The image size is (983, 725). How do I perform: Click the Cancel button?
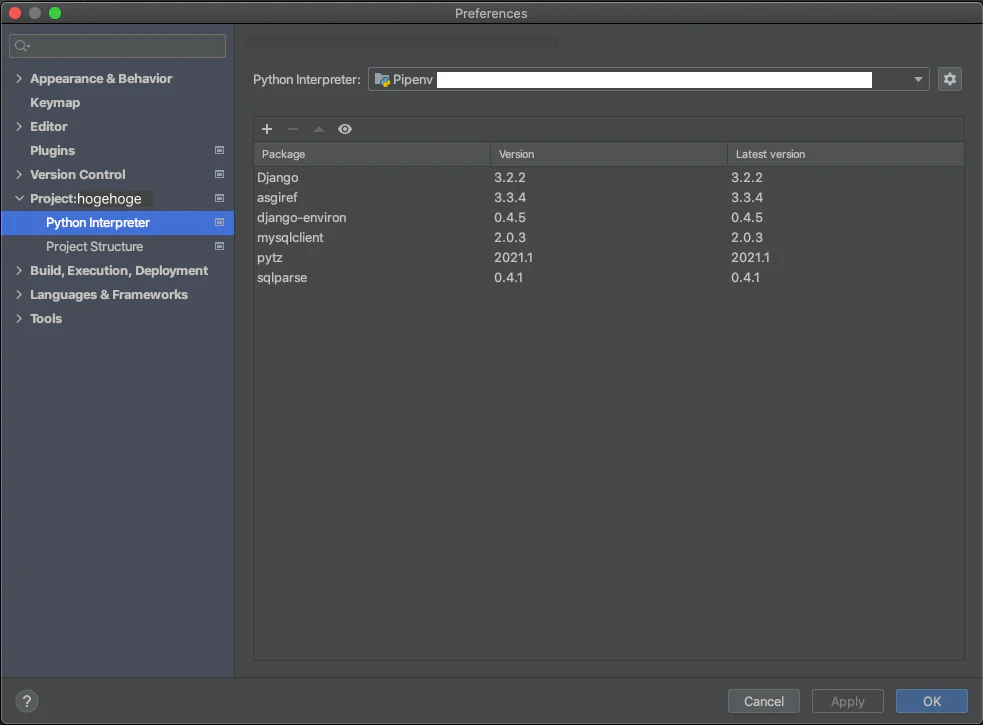click(x=764, y=701)
